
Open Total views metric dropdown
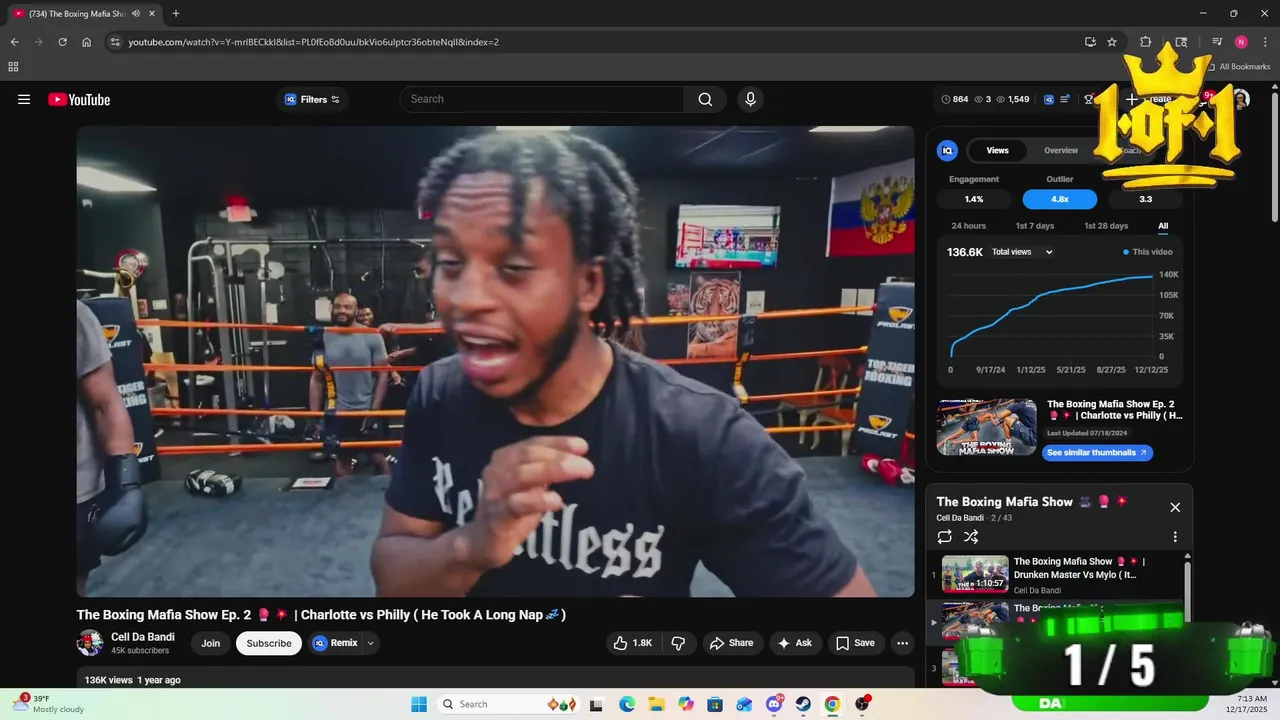(x=1022, y=252)
